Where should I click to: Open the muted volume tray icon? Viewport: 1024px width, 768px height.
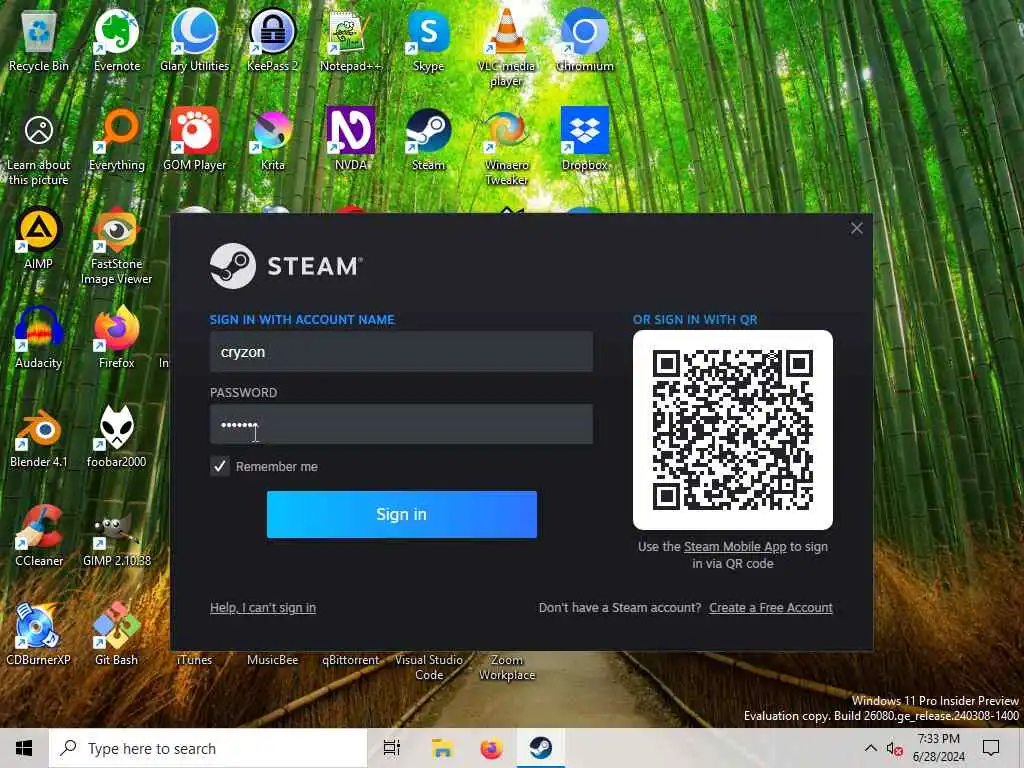pyautogui.click(x=894, y=748)
